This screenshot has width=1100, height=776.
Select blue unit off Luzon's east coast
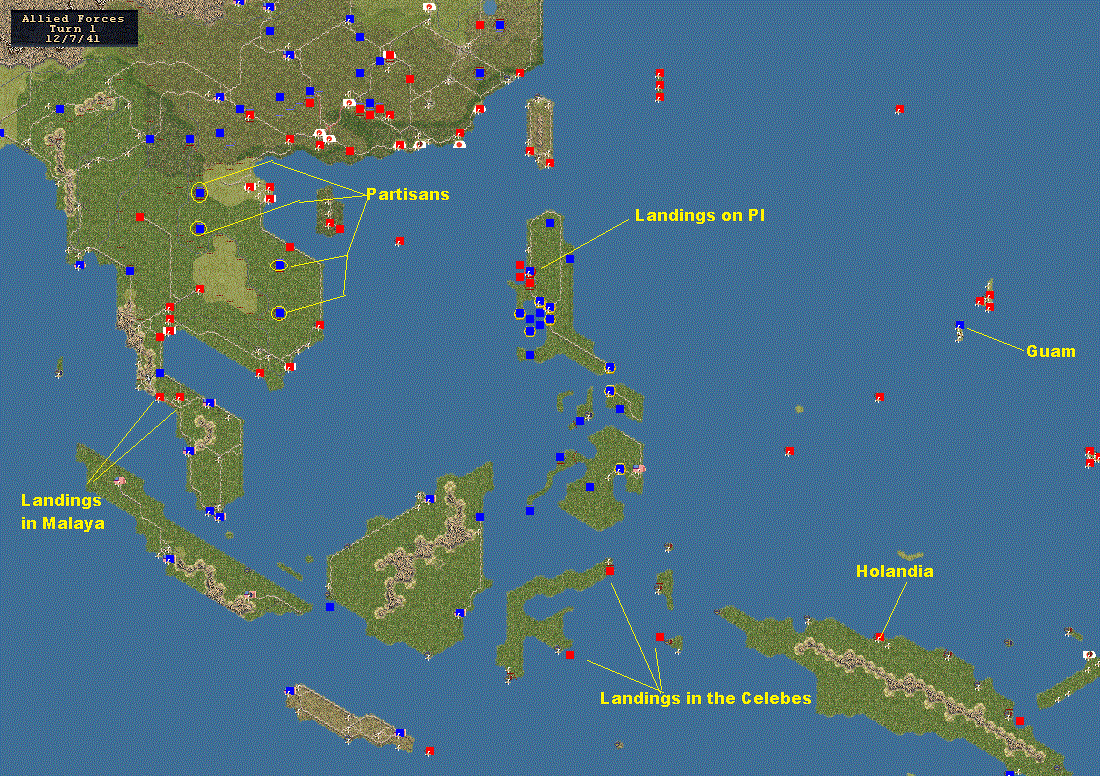click(x=570, y=259)
